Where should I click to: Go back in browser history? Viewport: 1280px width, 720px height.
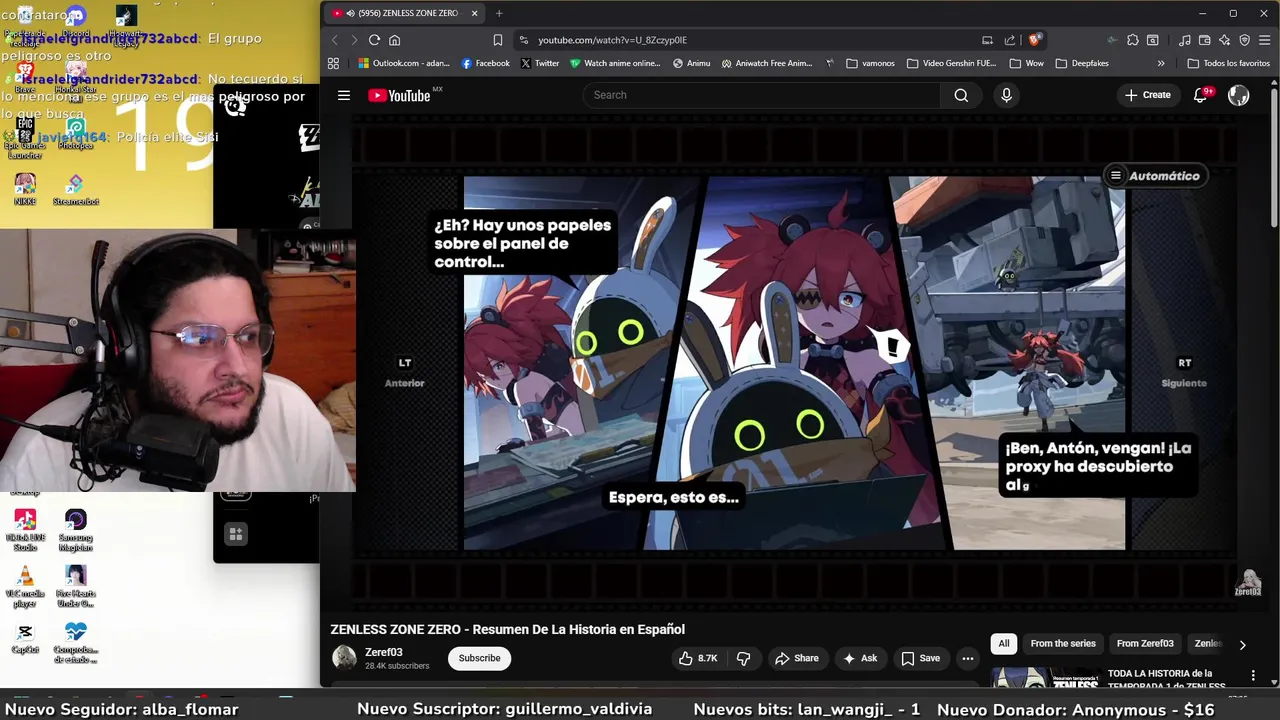(x=335, y=40)
